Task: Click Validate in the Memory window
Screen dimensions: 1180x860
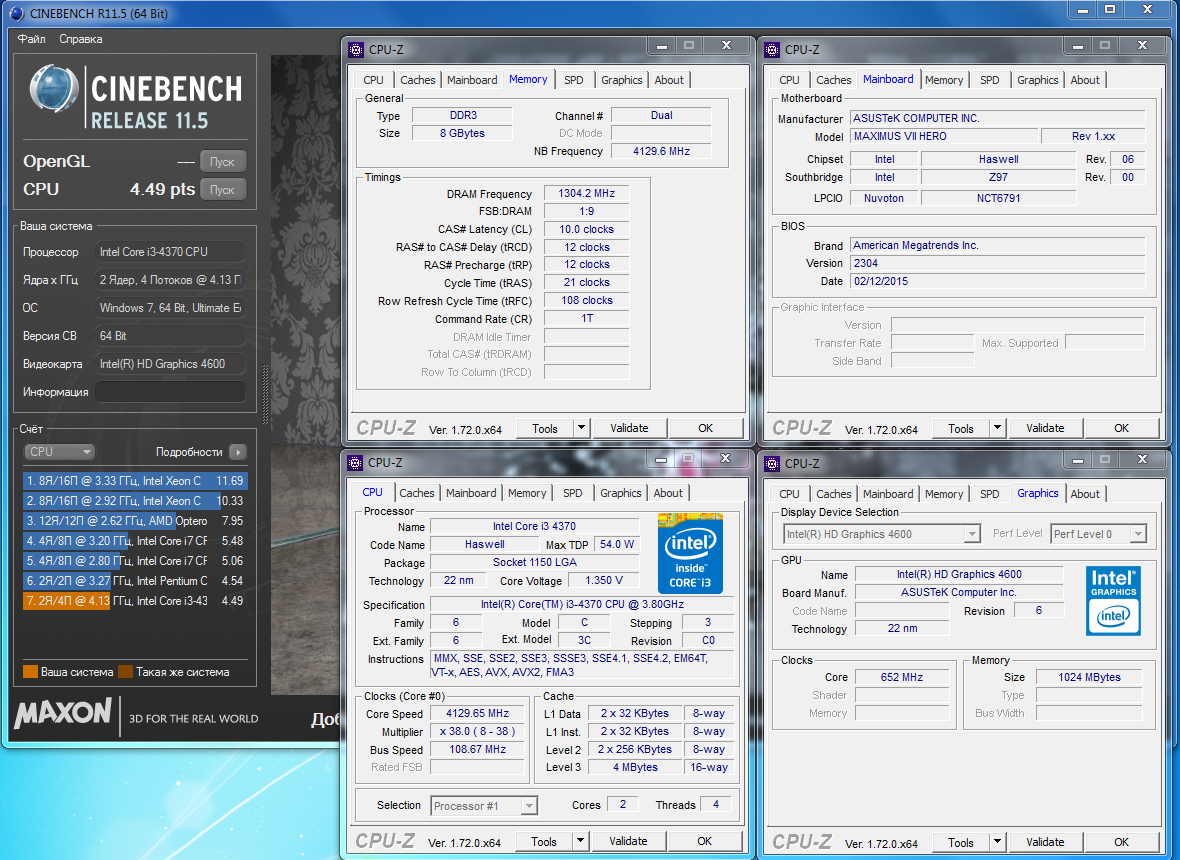Action: point(629,428)
